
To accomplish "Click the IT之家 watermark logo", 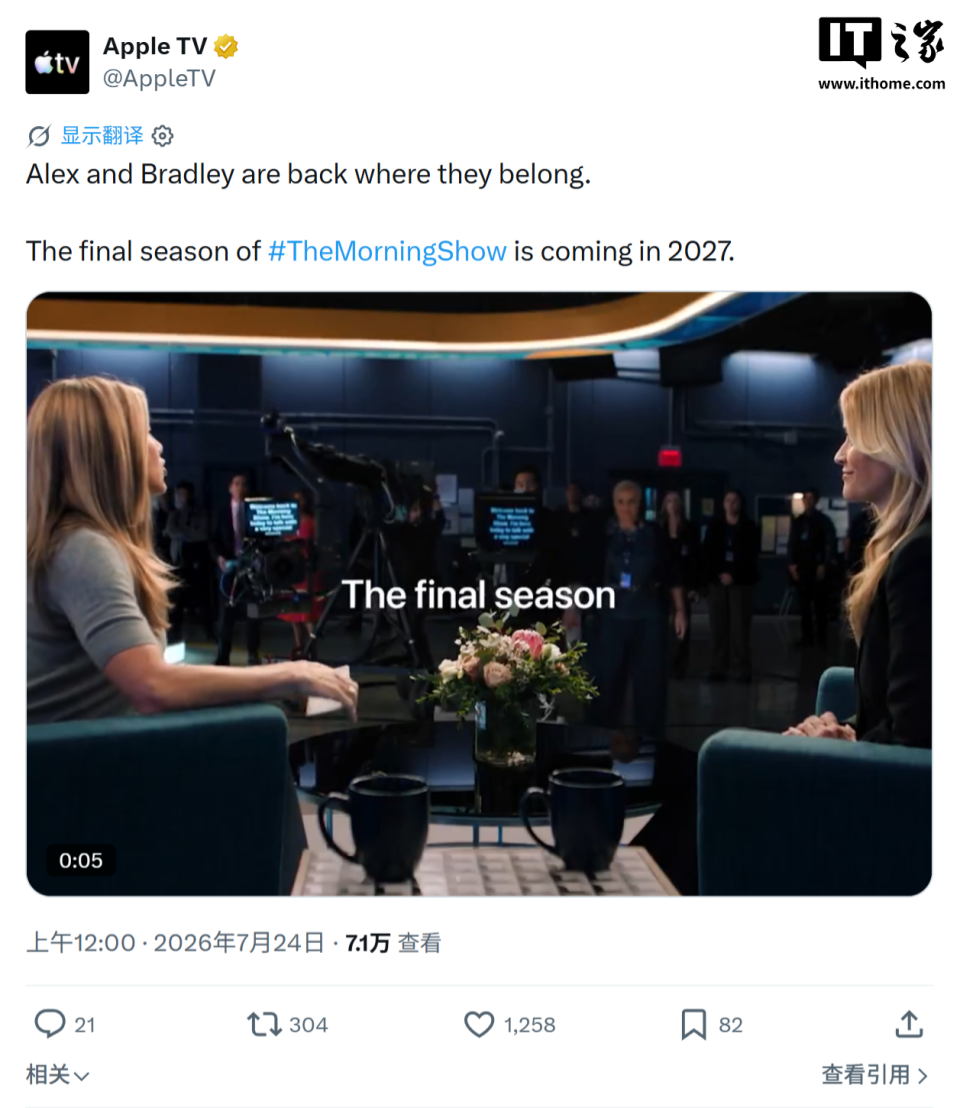I will pos(882,54).
